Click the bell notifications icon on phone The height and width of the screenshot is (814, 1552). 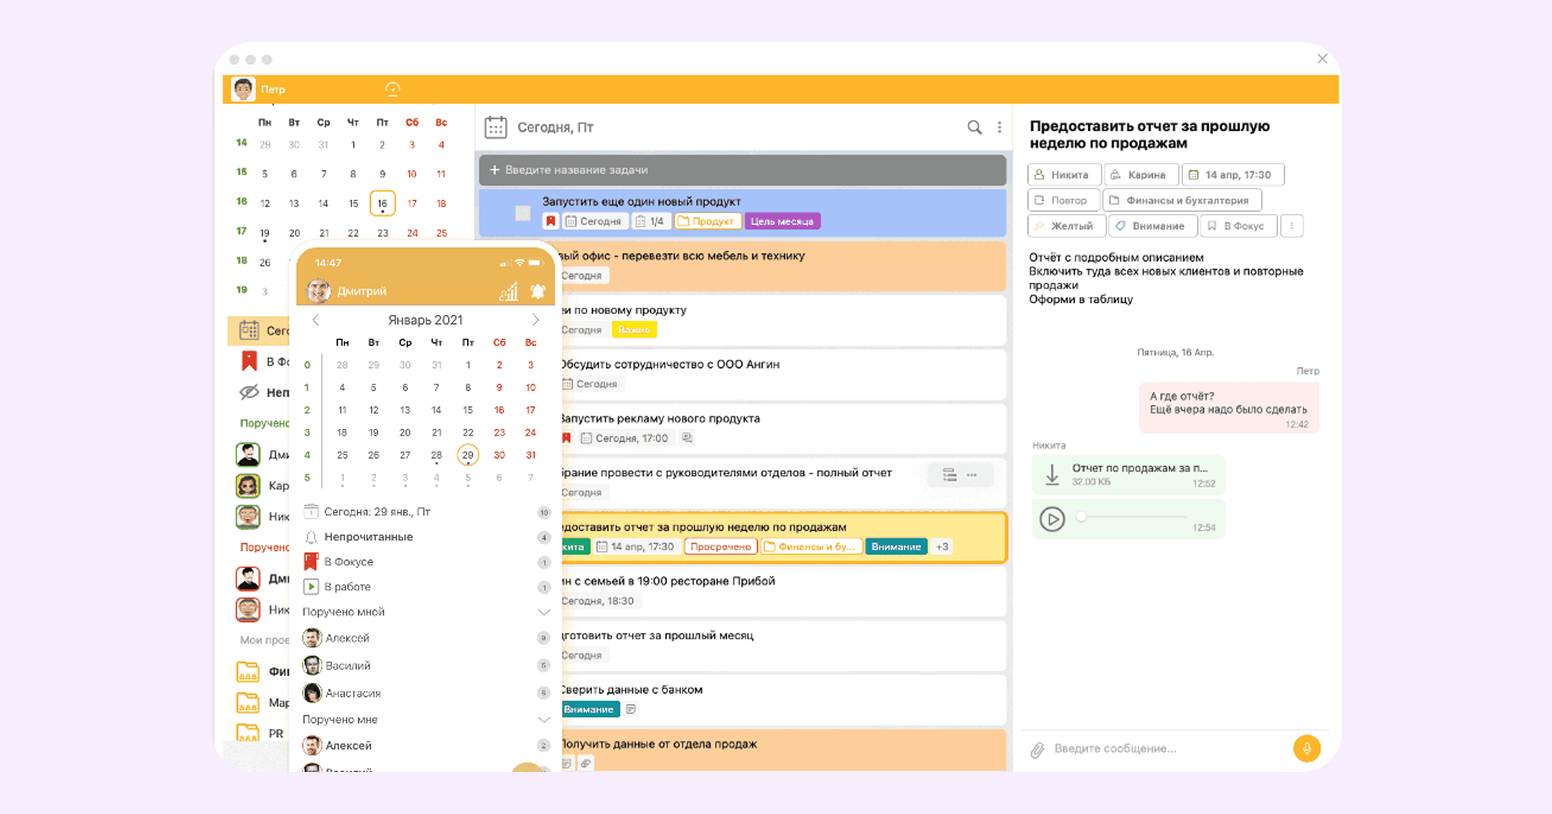click(538, 291)
